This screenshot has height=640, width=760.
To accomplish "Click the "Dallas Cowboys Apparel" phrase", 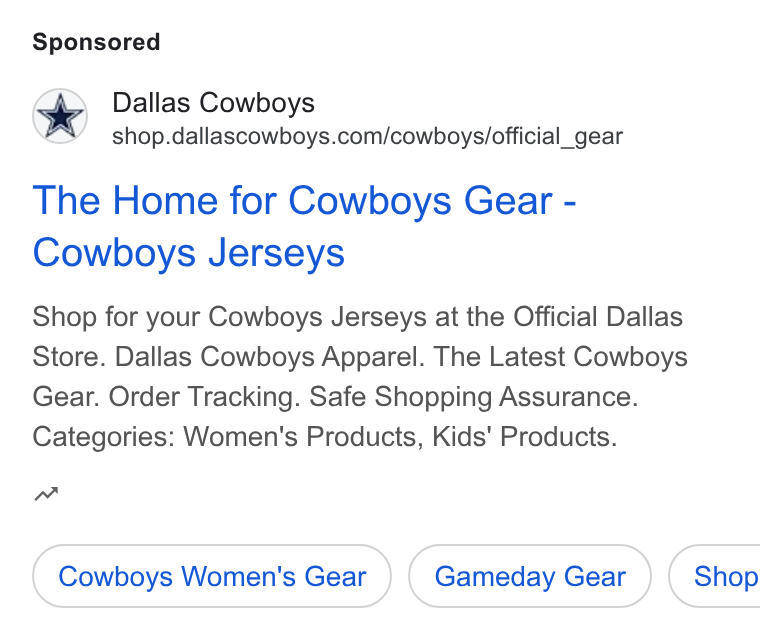I will coord(269,357).
